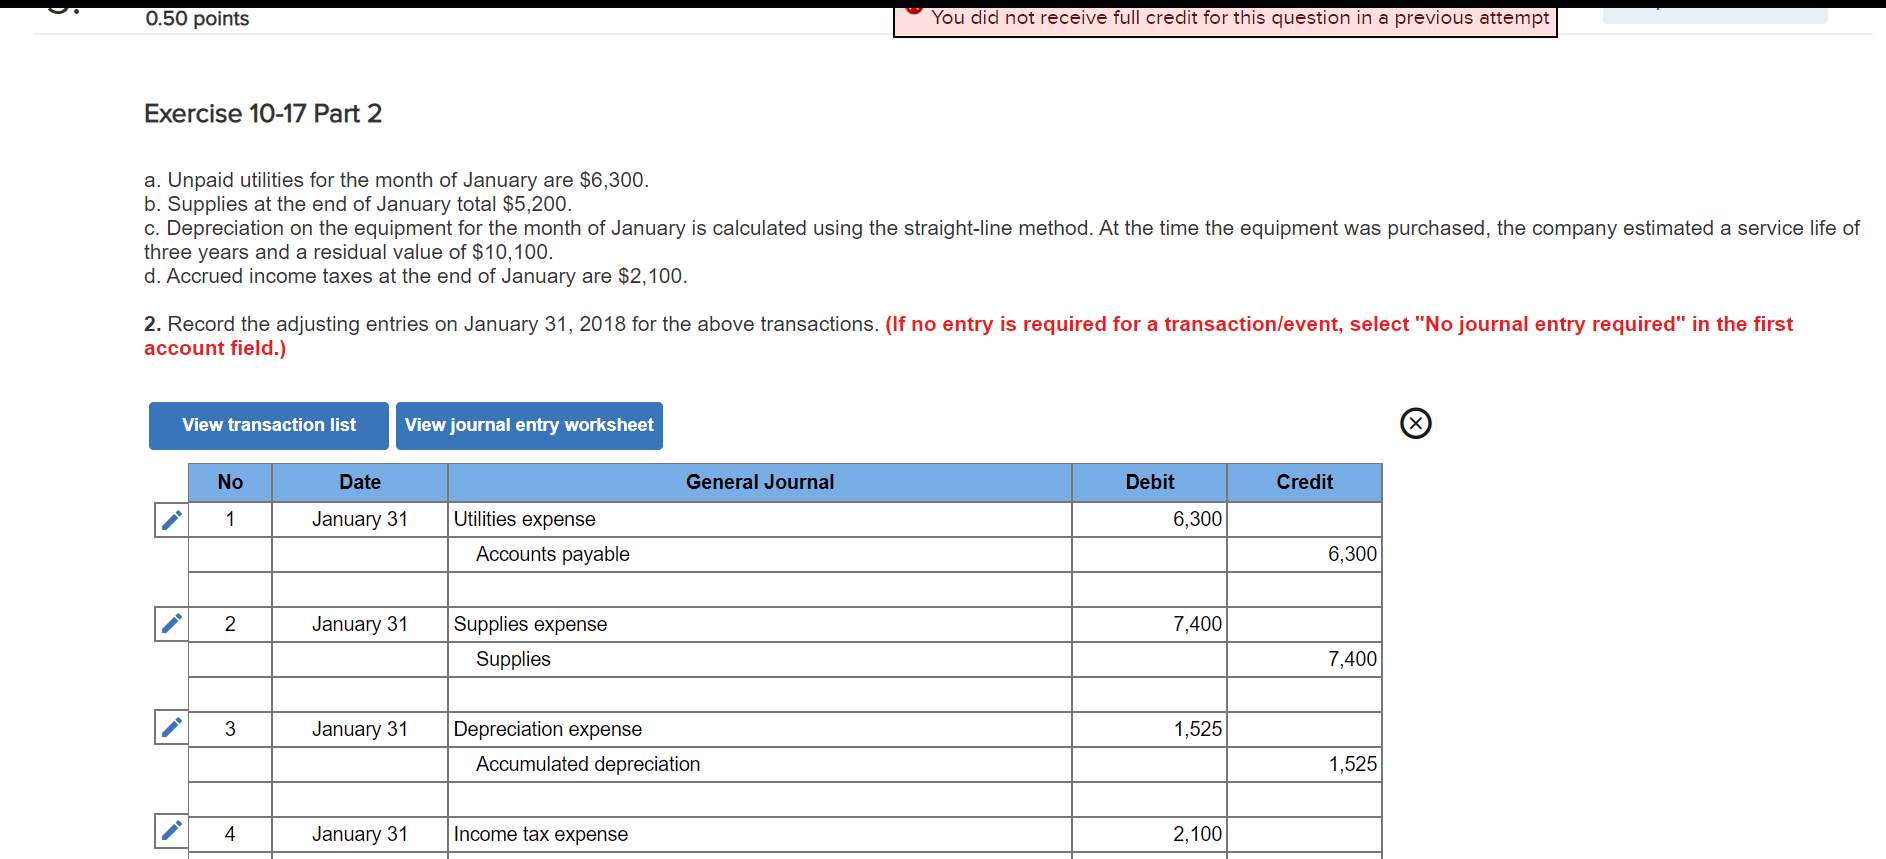Click the 7,400 credit for Supplies

tap(1305, 659)
